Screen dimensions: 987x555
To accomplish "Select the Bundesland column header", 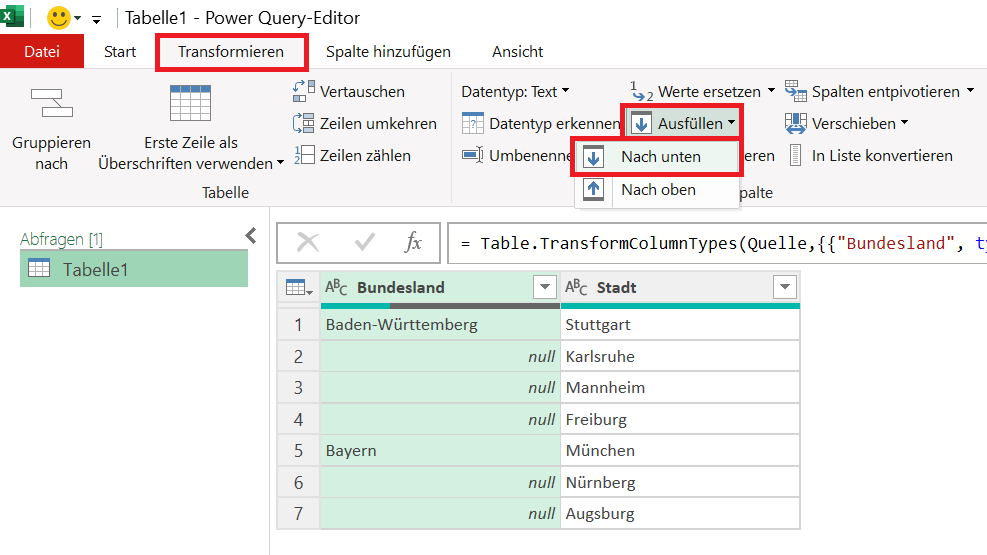I will point(441,288).
